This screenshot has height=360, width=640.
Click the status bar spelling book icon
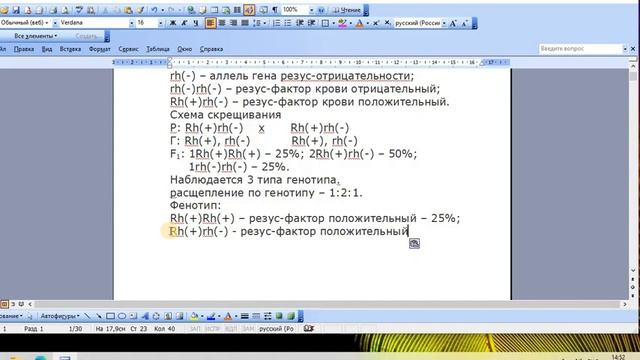309,328
